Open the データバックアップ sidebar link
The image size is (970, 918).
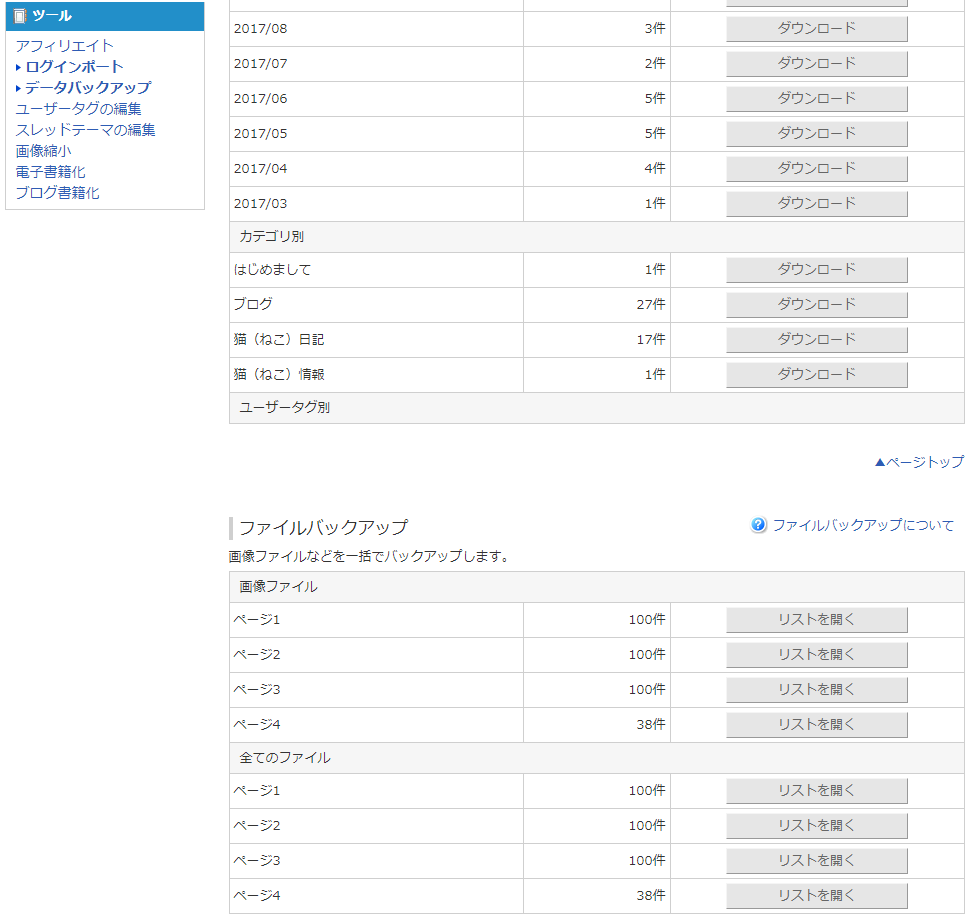(x=88, y=88)
